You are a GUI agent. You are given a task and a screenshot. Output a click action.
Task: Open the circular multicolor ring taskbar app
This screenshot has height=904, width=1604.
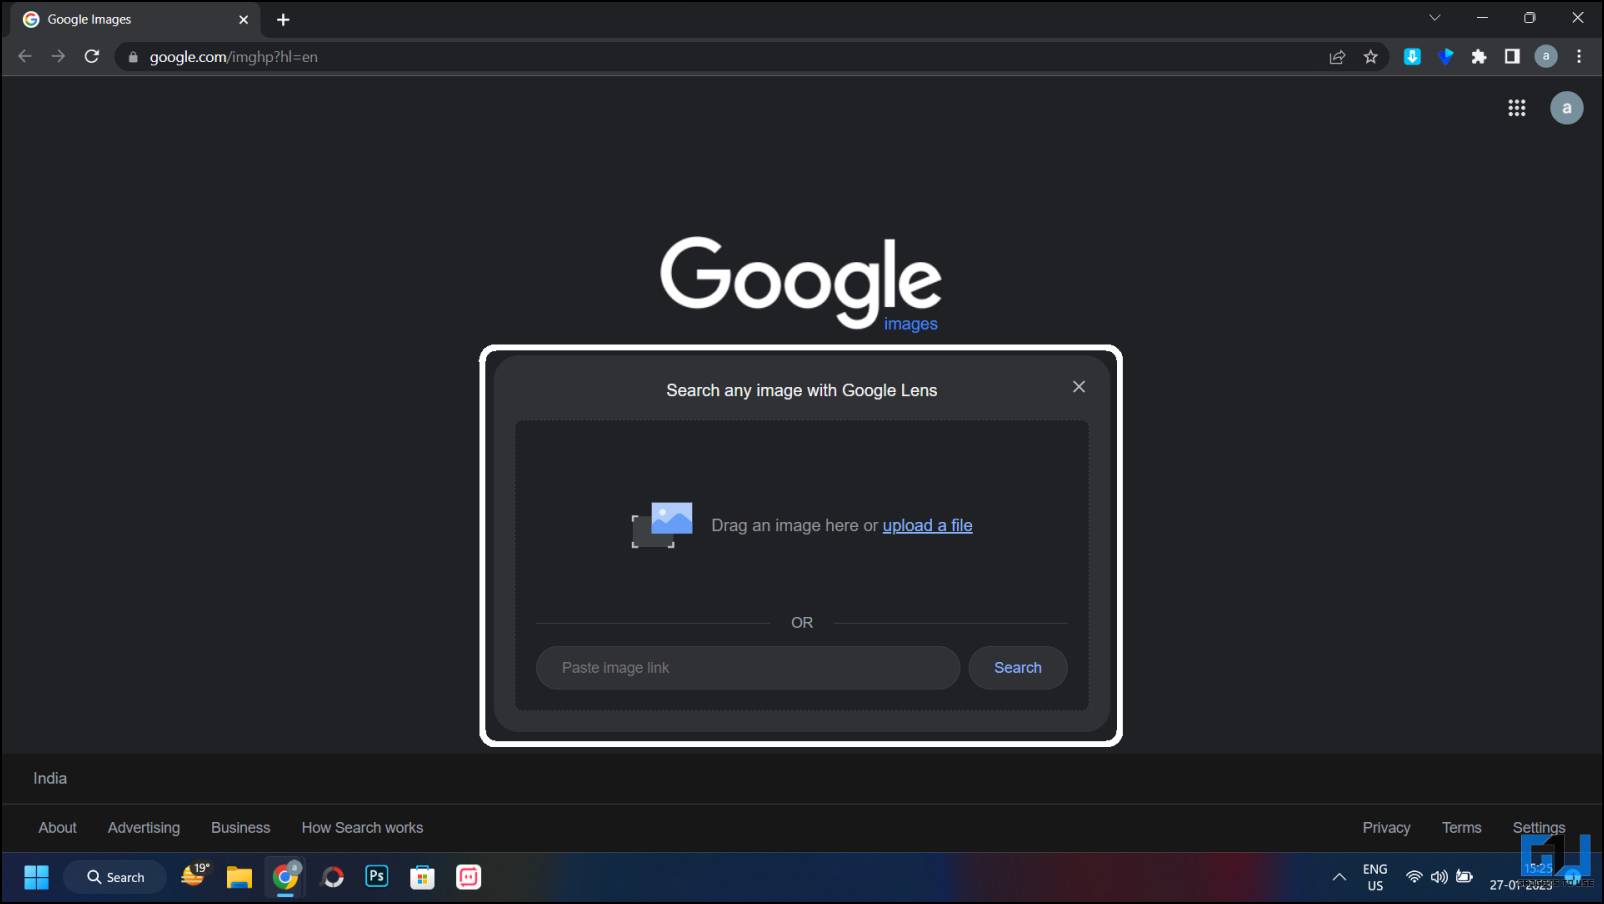[x=333, y=877]
